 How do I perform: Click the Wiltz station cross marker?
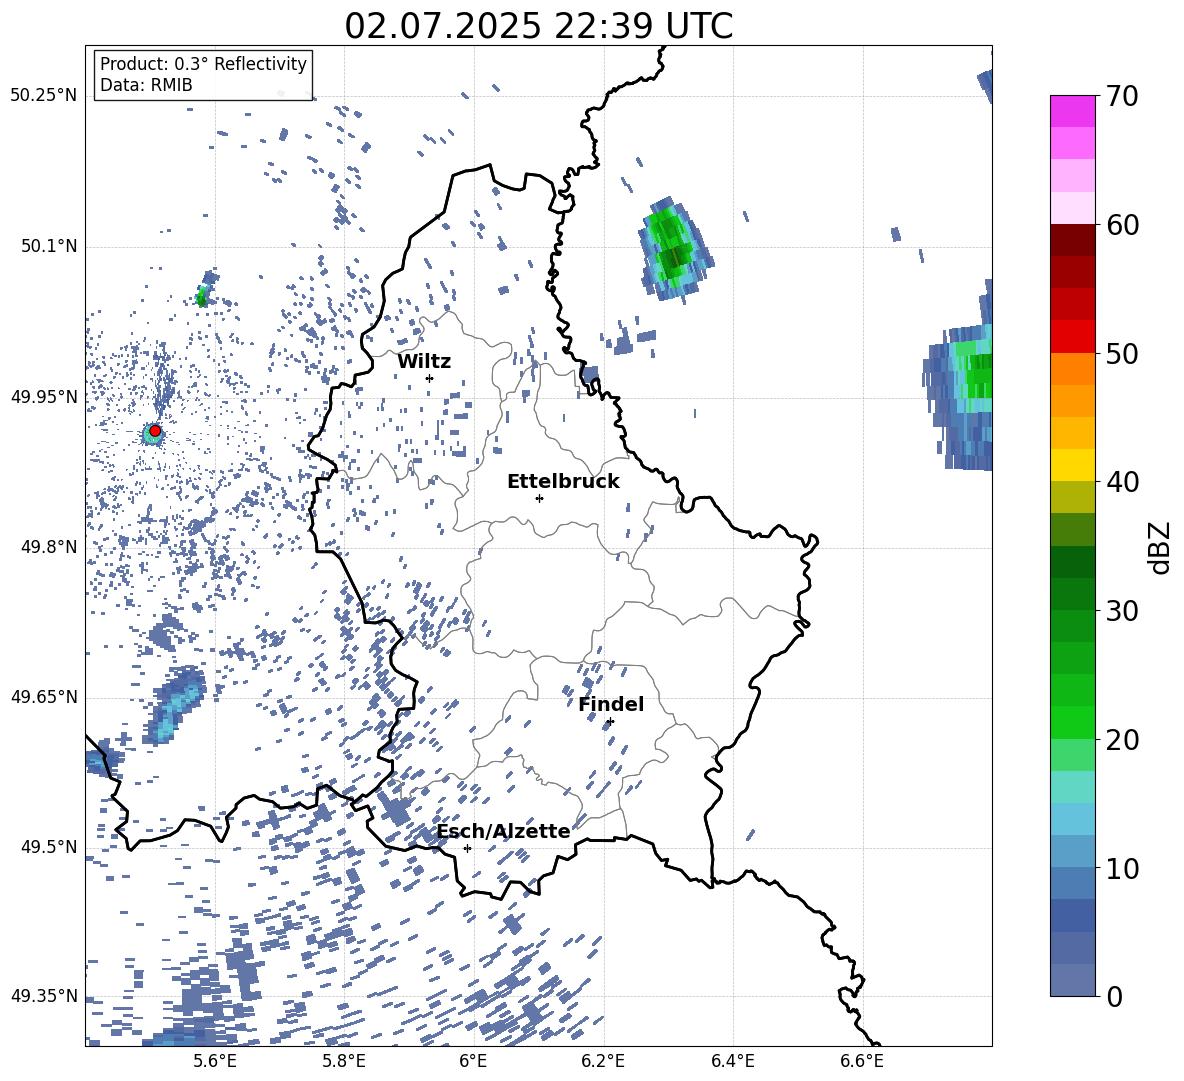coord(429,378)
